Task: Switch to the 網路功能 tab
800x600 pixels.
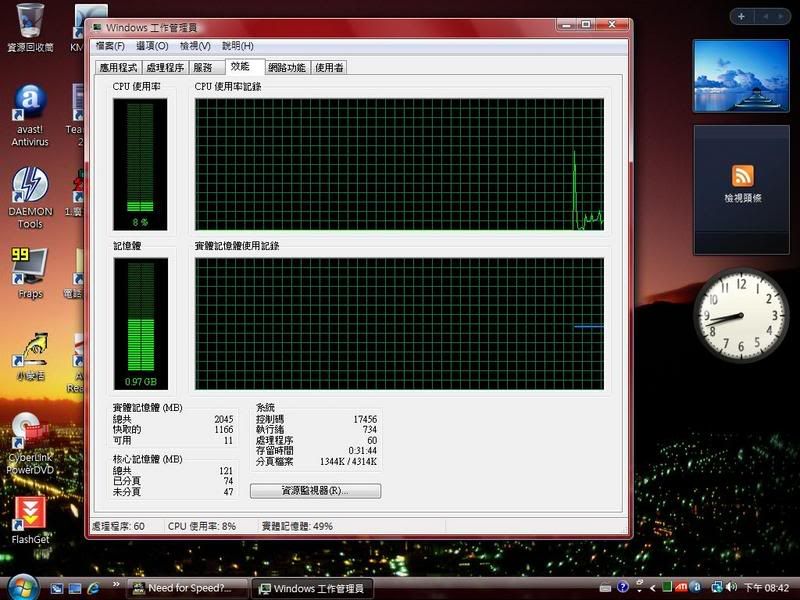Action: pyautogui.click(x=288, y=68)
